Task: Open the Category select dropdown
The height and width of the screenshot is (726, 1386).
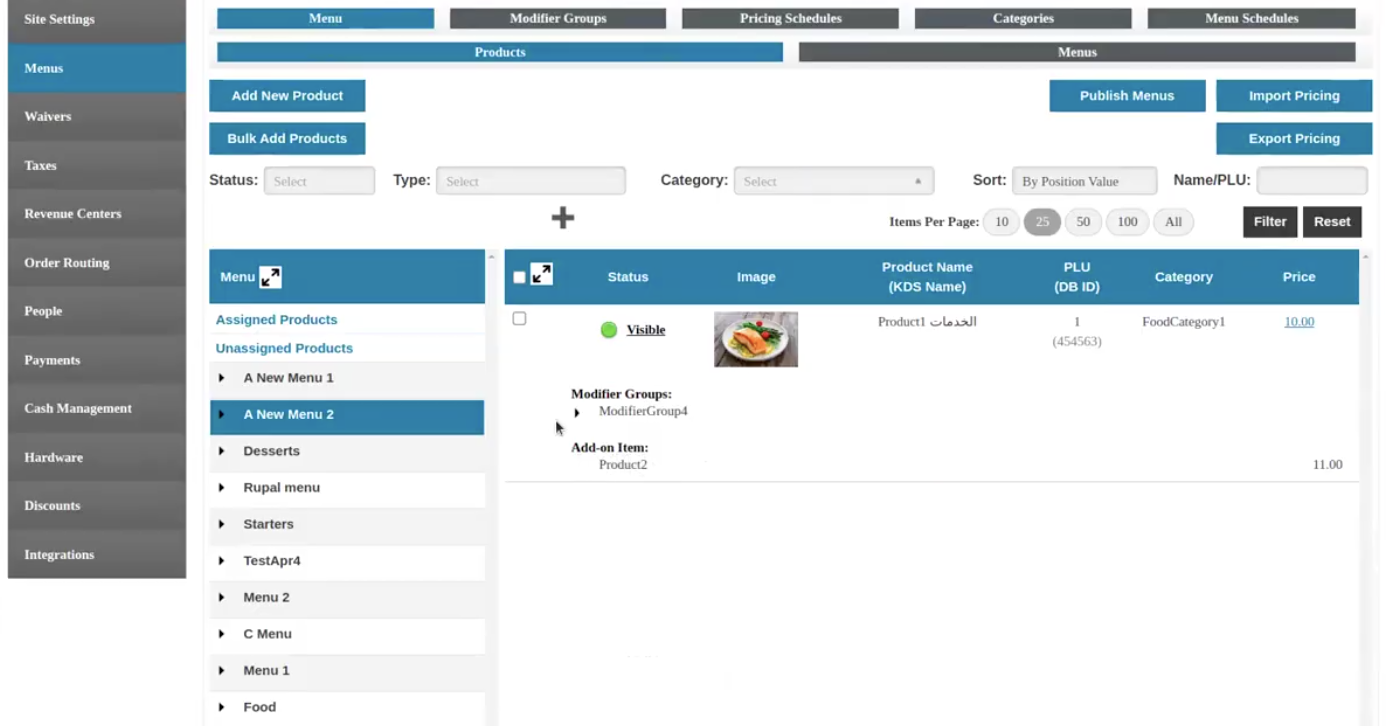Action: [834, 181]
